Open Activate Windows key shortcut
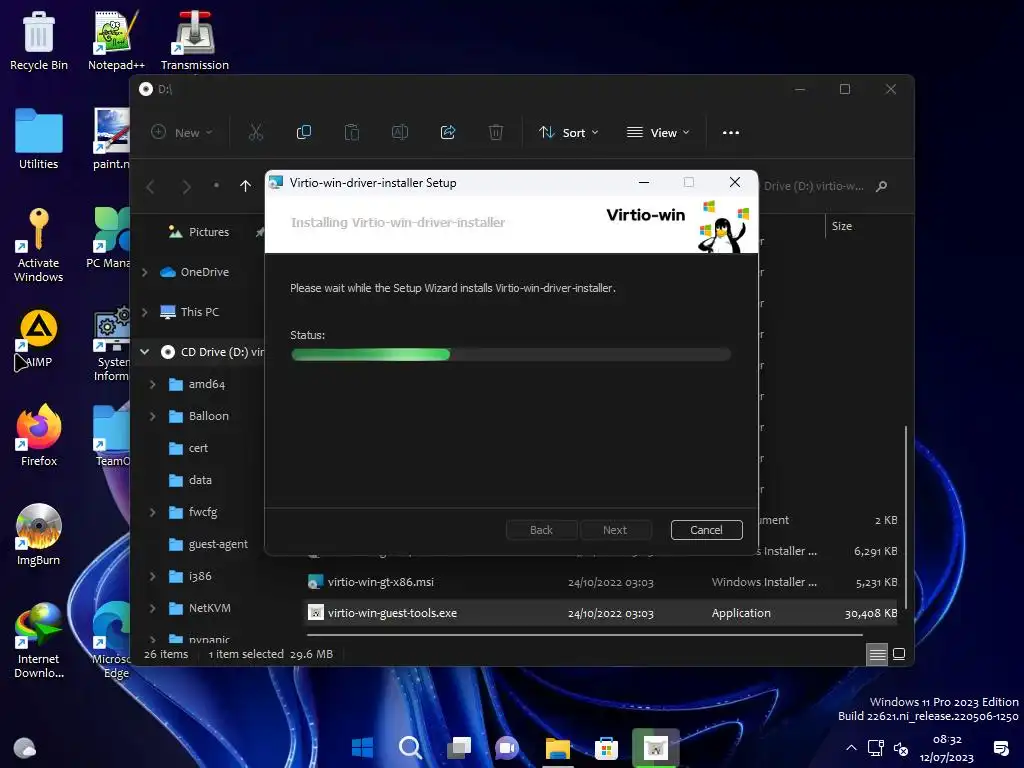The width and height of the screenshot is (1024, 768). [x=39, y=245]
